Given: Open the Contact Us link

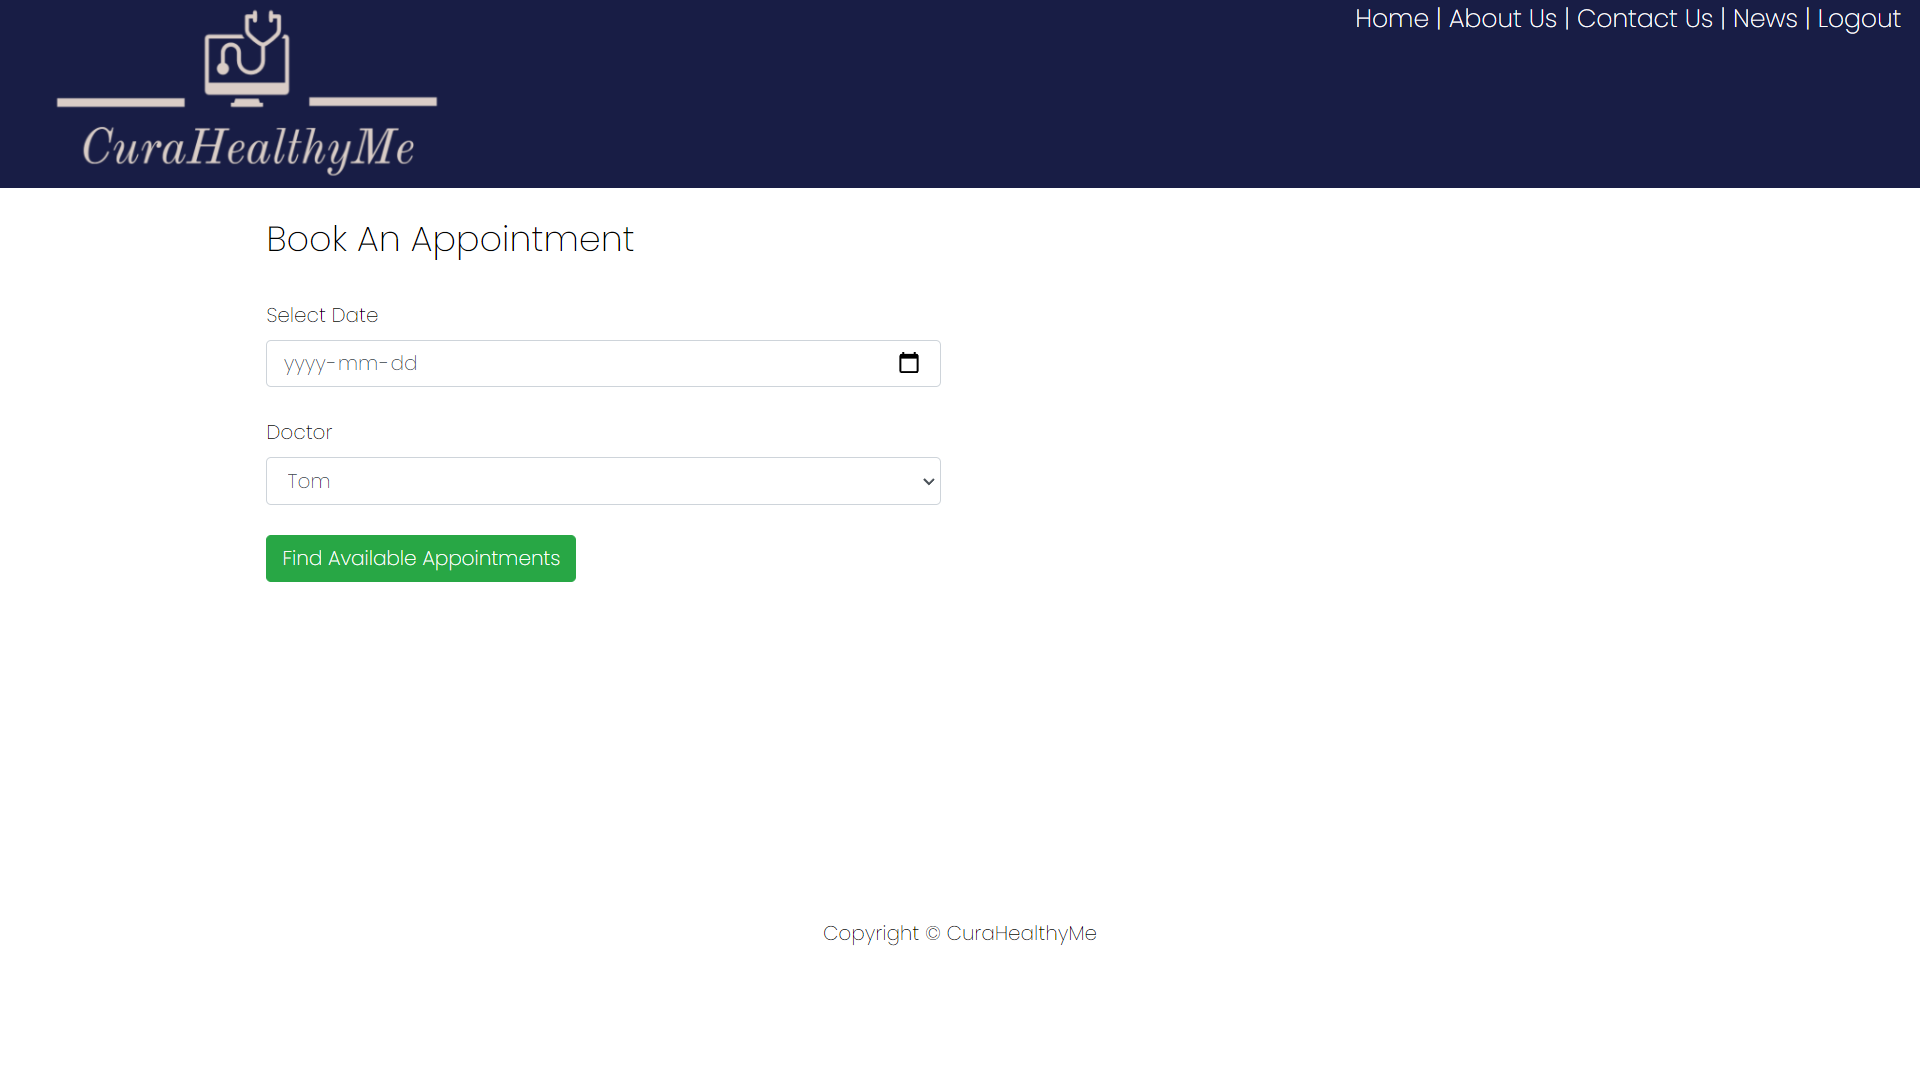Looking at the screenshot, I should coord(1644,19).
